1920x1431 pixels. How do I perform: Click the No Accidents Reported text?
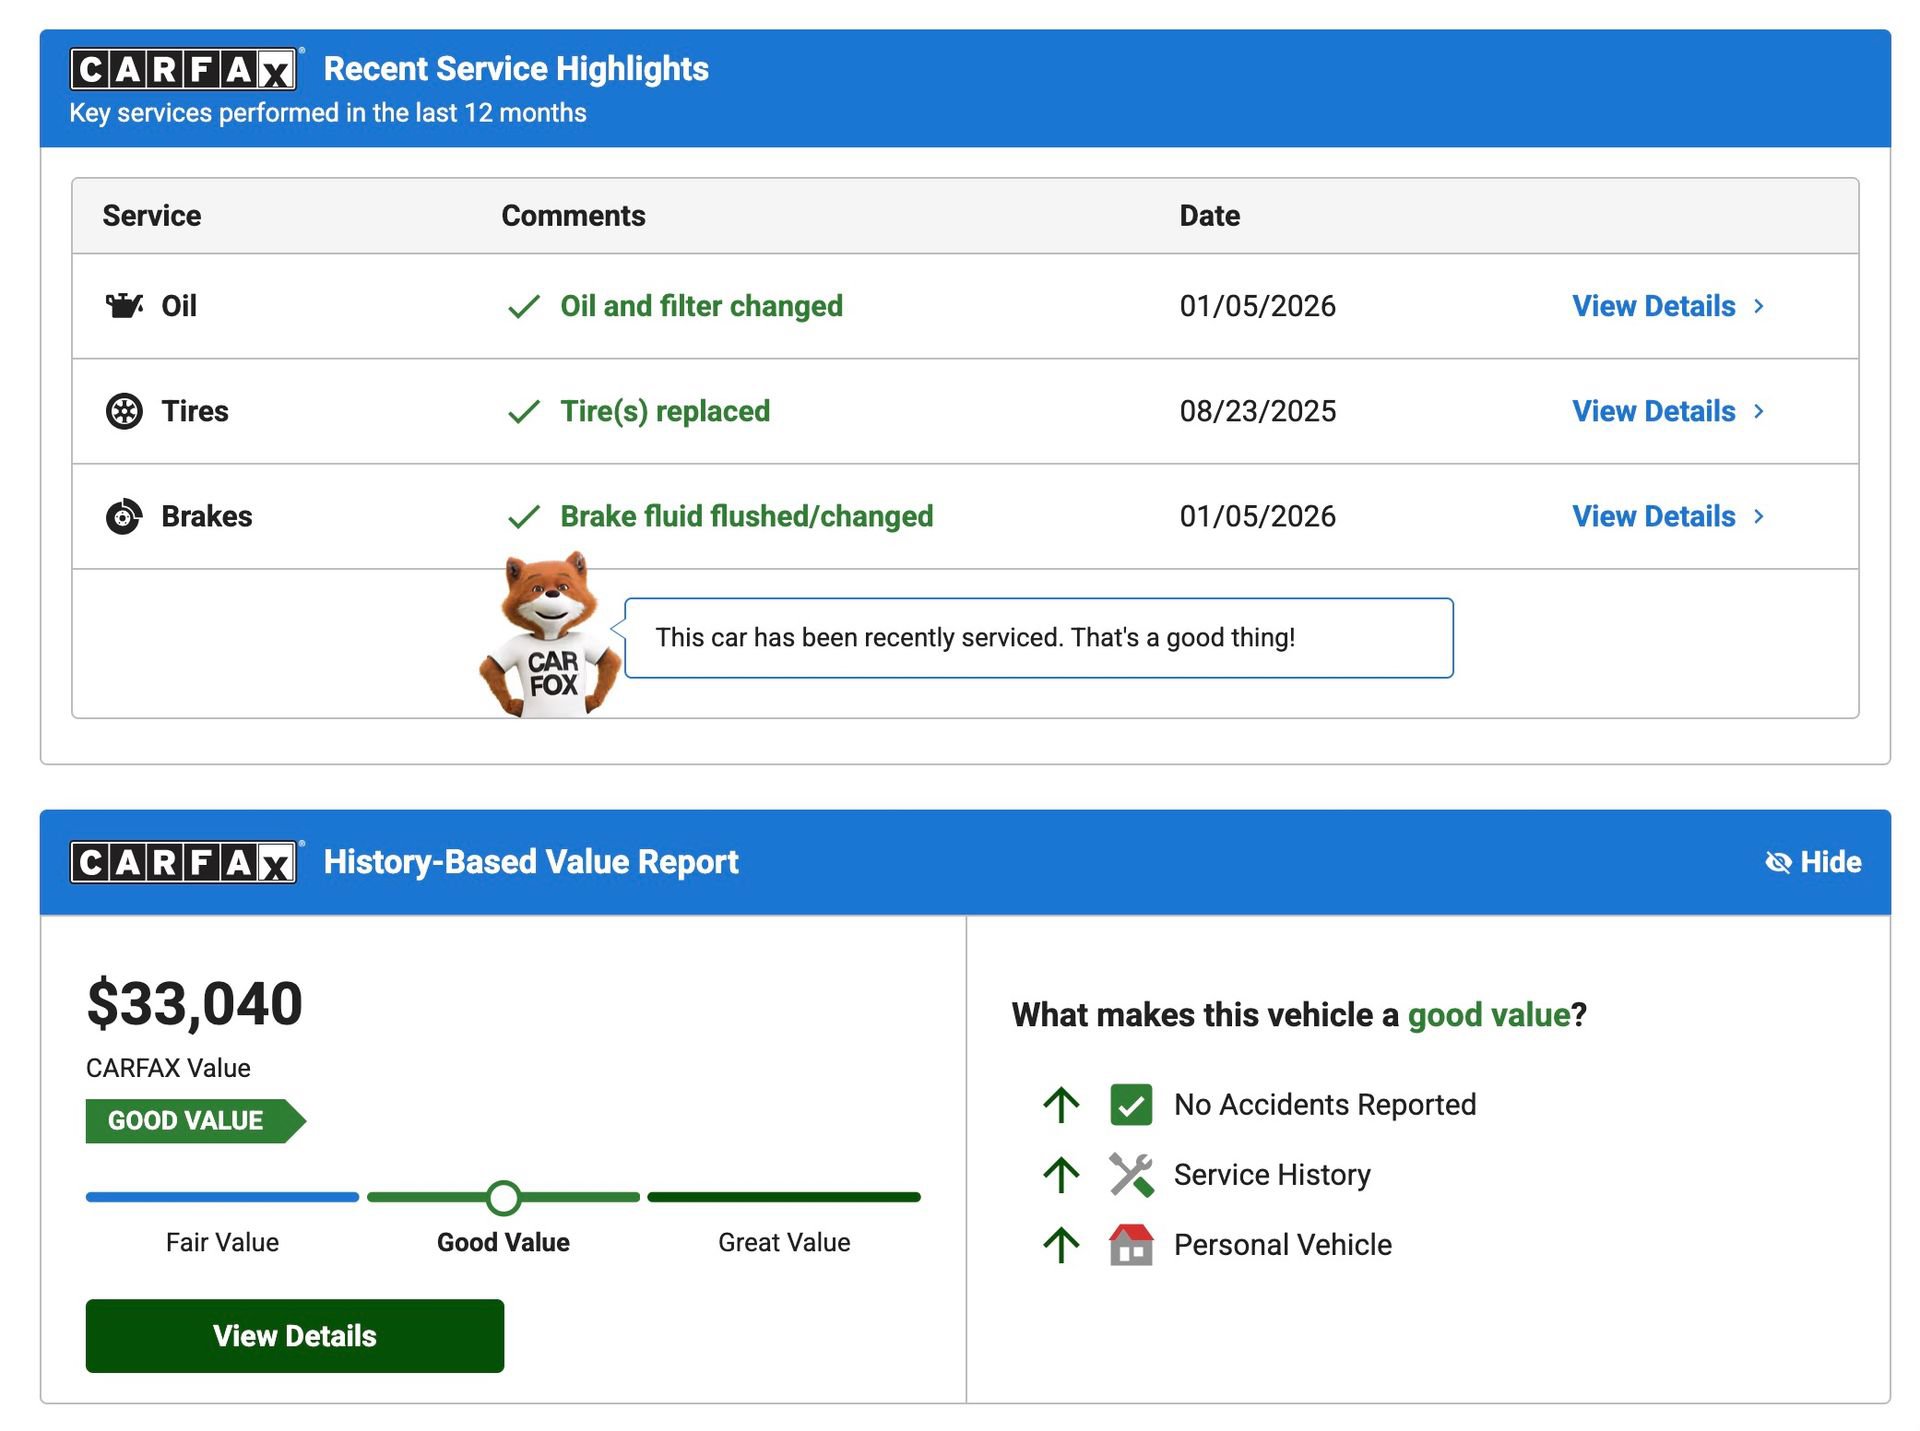click(x=1325, y=1105)
